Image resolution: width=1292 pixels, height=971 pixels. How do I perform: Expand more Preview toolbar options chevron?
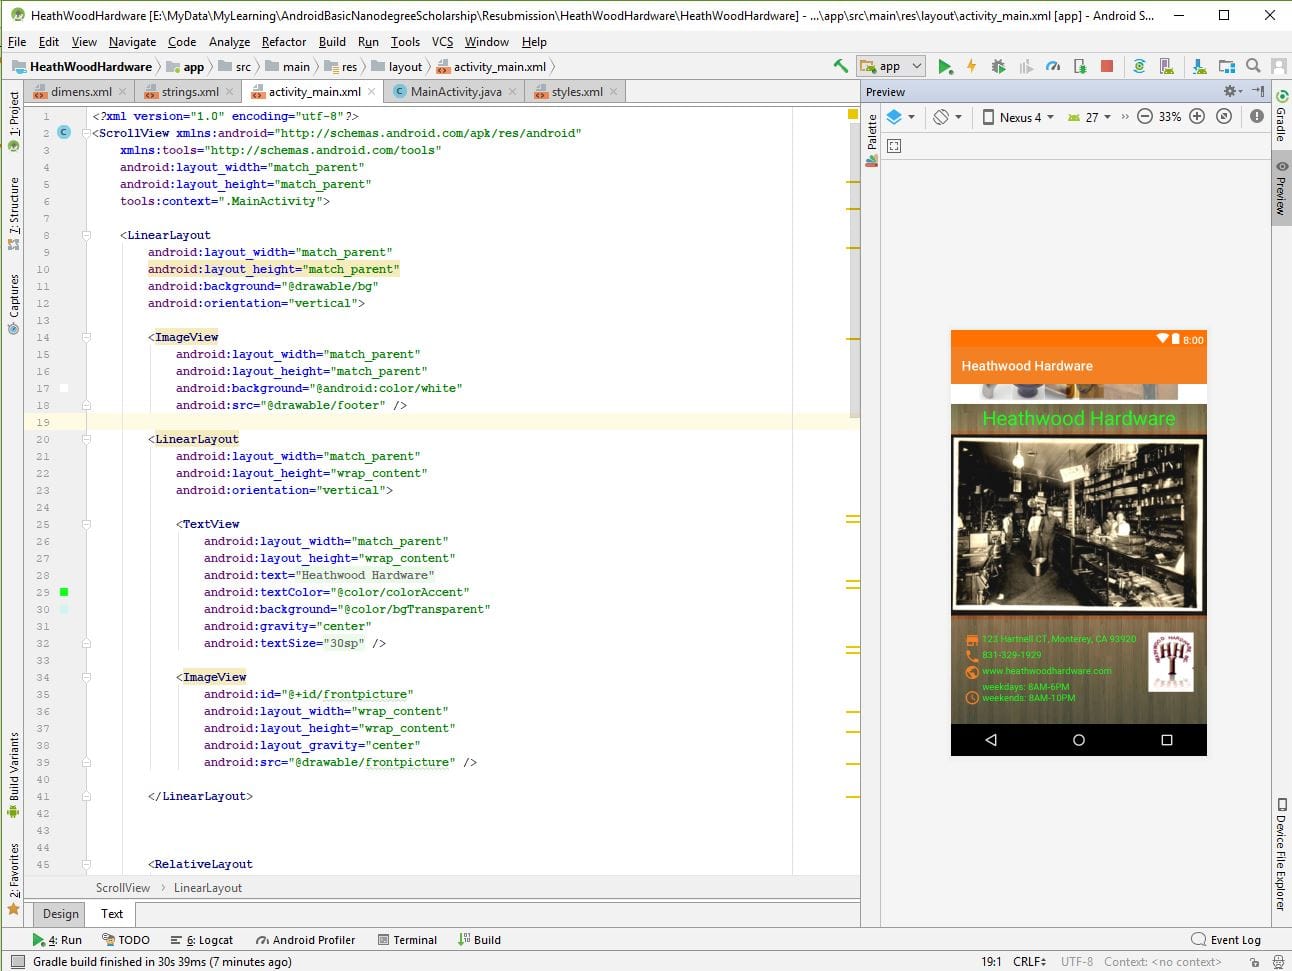point(1125,116)
